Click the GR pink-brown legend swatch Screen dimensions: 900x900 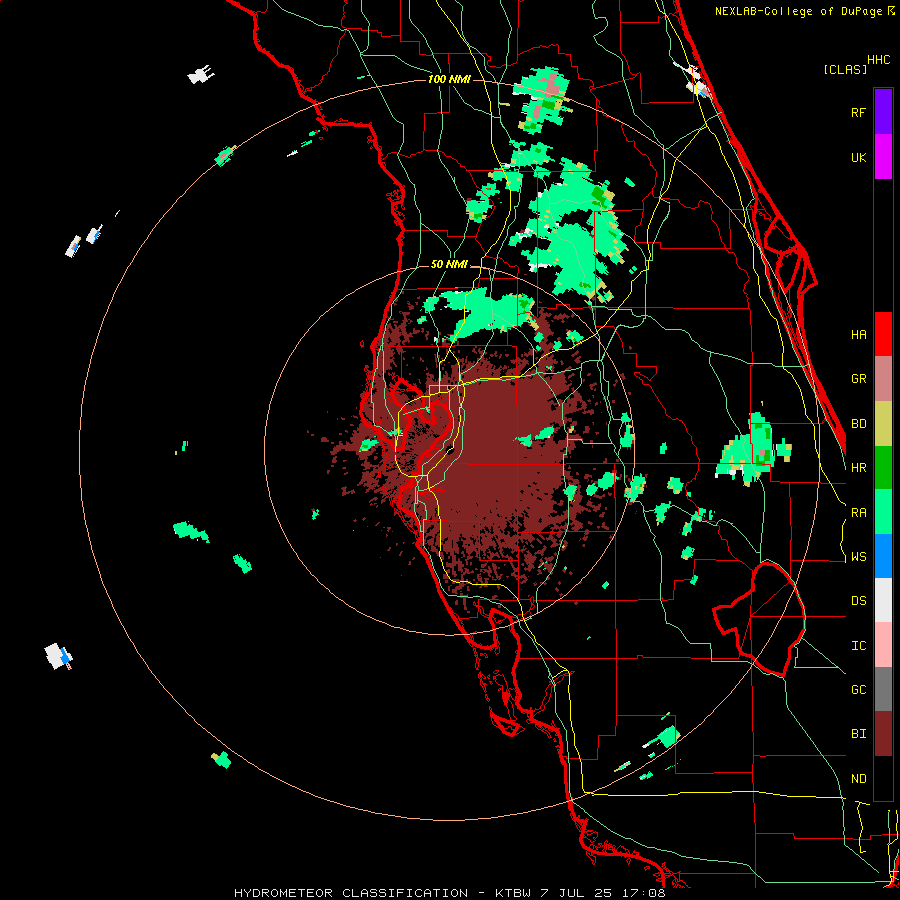pos(883,379)
